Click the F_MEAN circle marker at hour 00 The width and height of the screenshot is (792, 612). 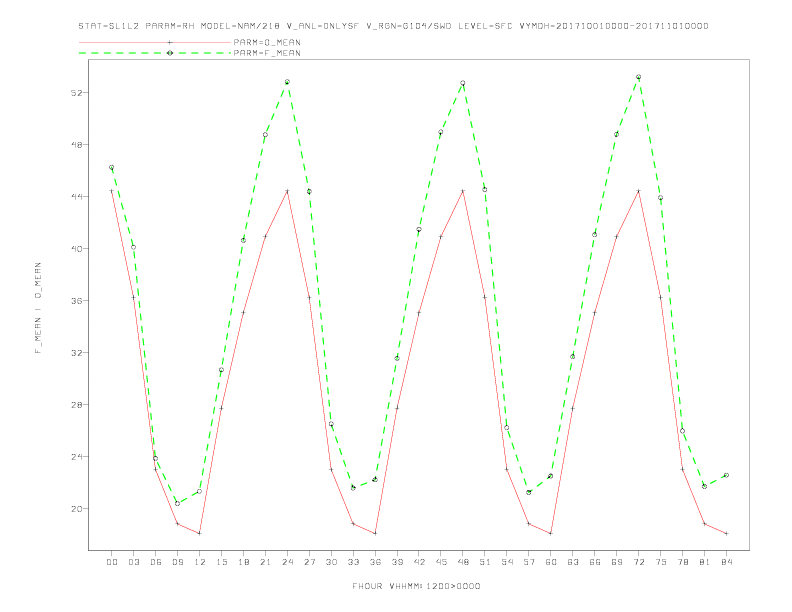pyautogui.click(x=112, y=167)
